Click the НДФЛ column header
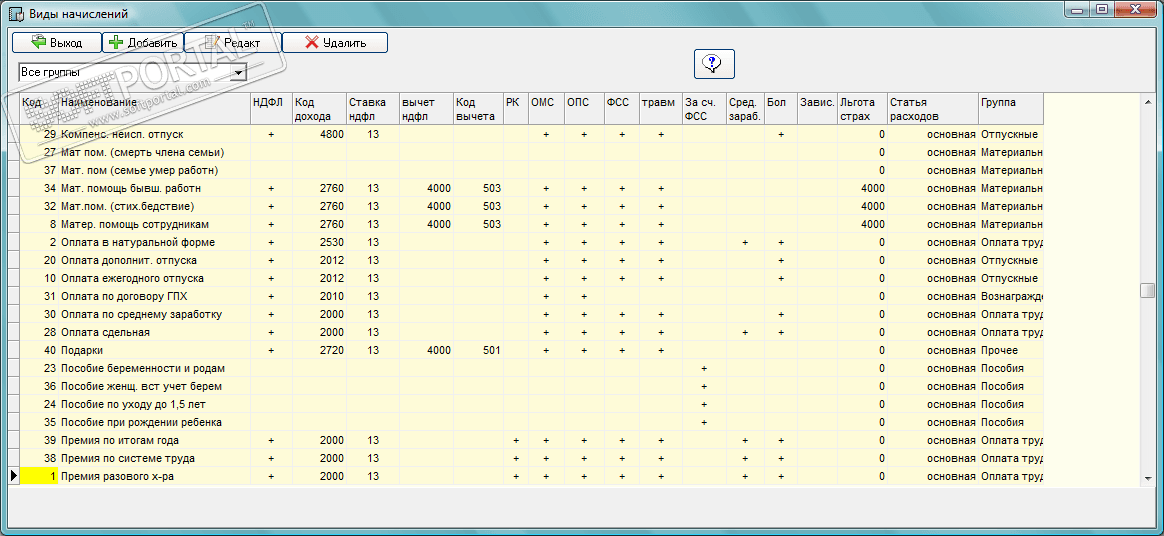This screenshot has width=1164, height=536. [x=271, y=108]
